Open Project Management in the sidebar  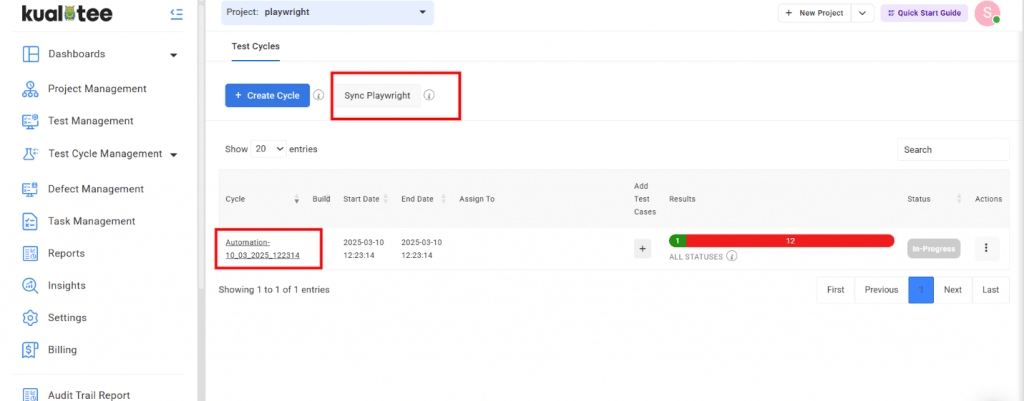(97, 89)
